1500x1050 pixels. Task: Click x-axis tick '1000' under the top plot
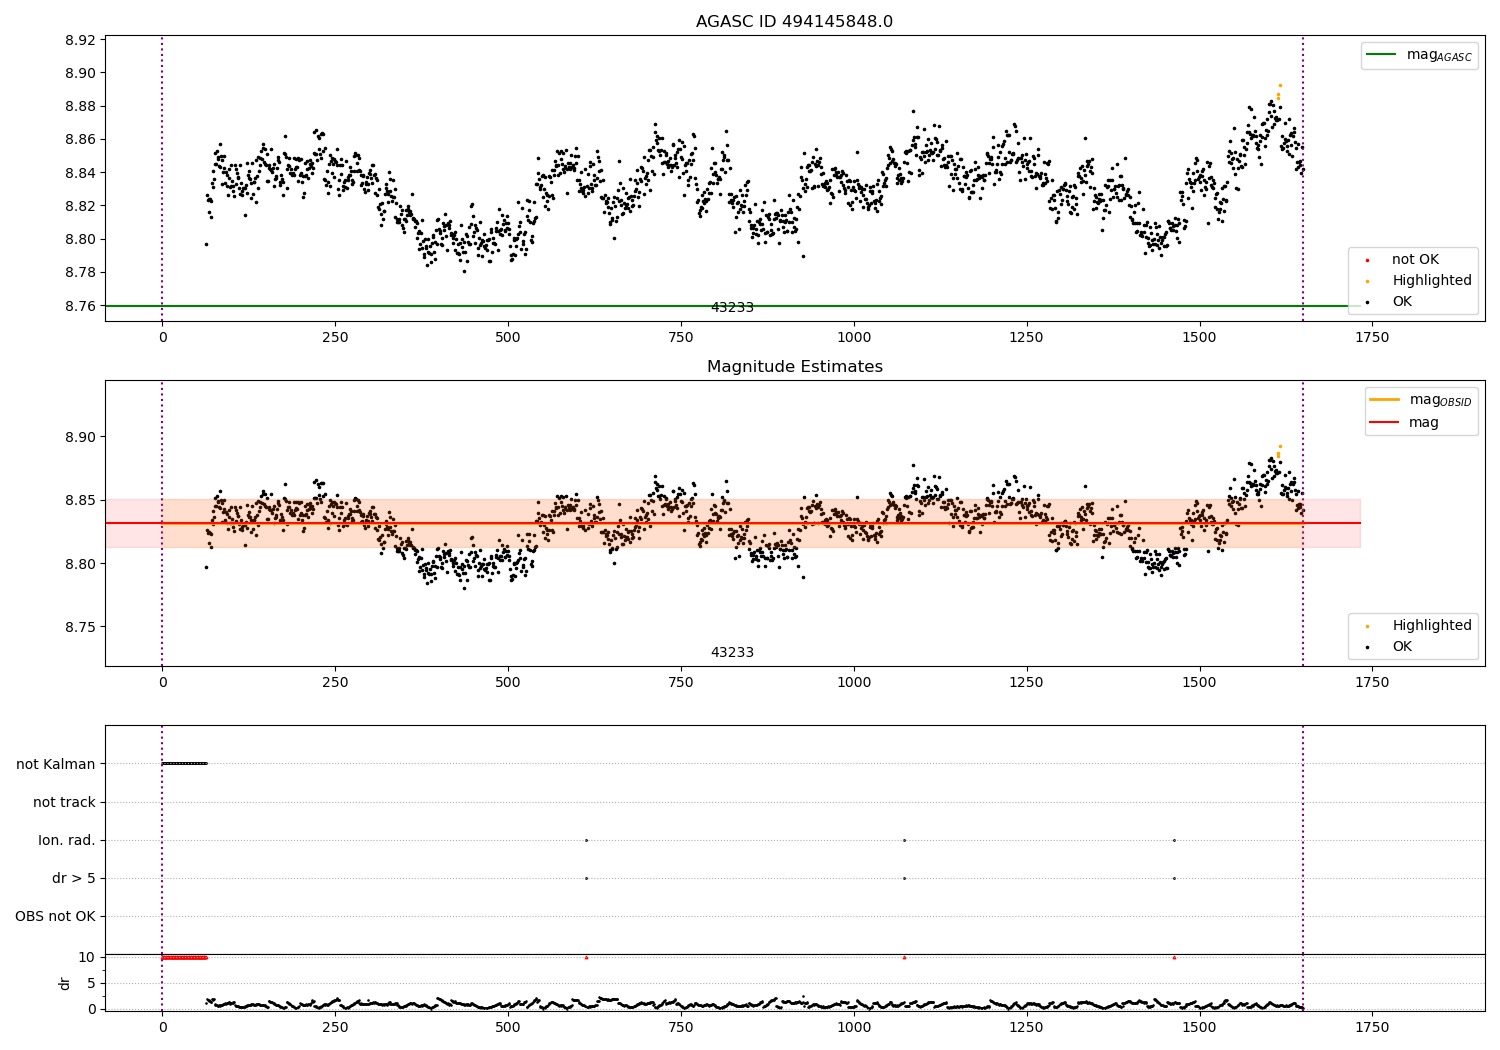point(854,338)
